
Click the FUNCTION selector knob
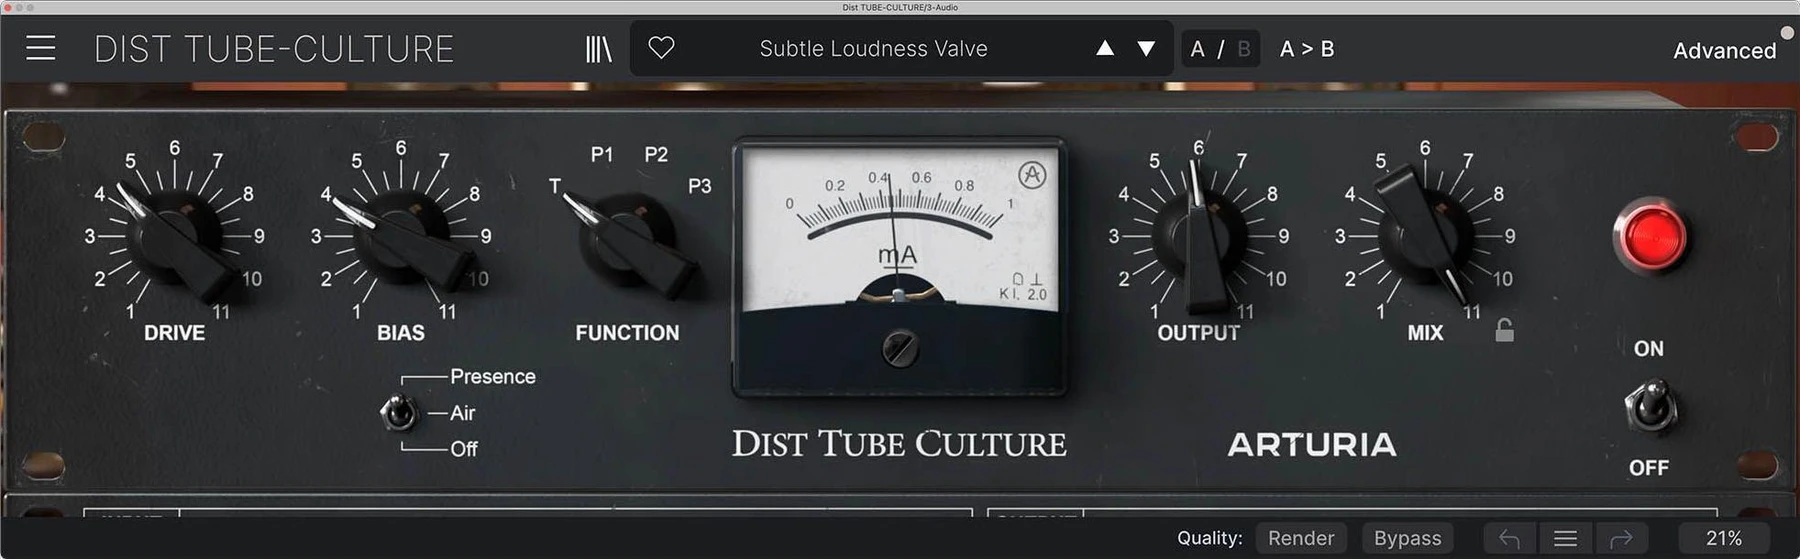[x=630, y=242]
